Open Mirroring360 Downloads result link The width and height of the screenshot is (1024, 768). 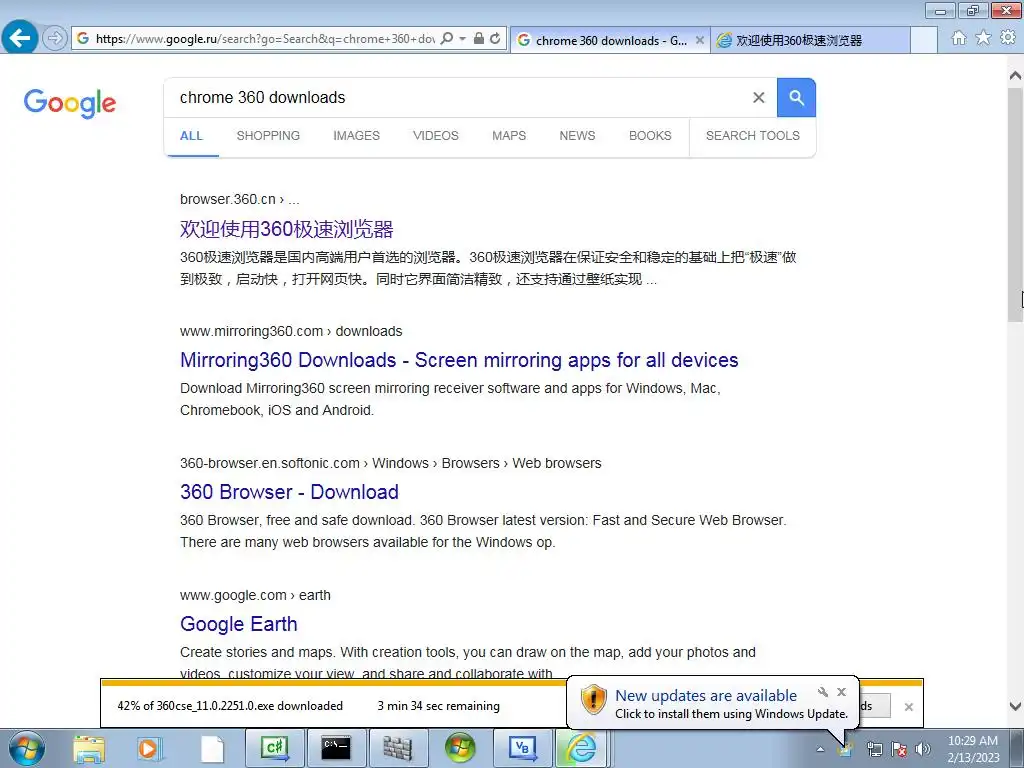(459, 360)
